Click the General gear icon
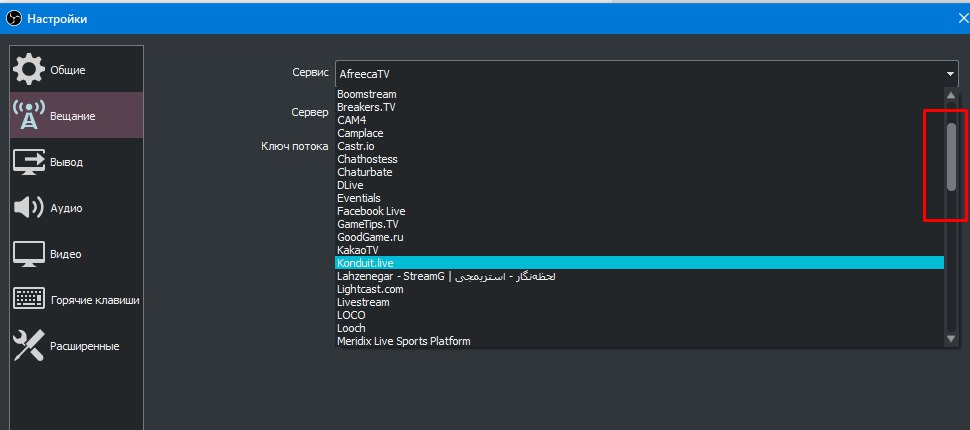970x430 pixels. 28,70
